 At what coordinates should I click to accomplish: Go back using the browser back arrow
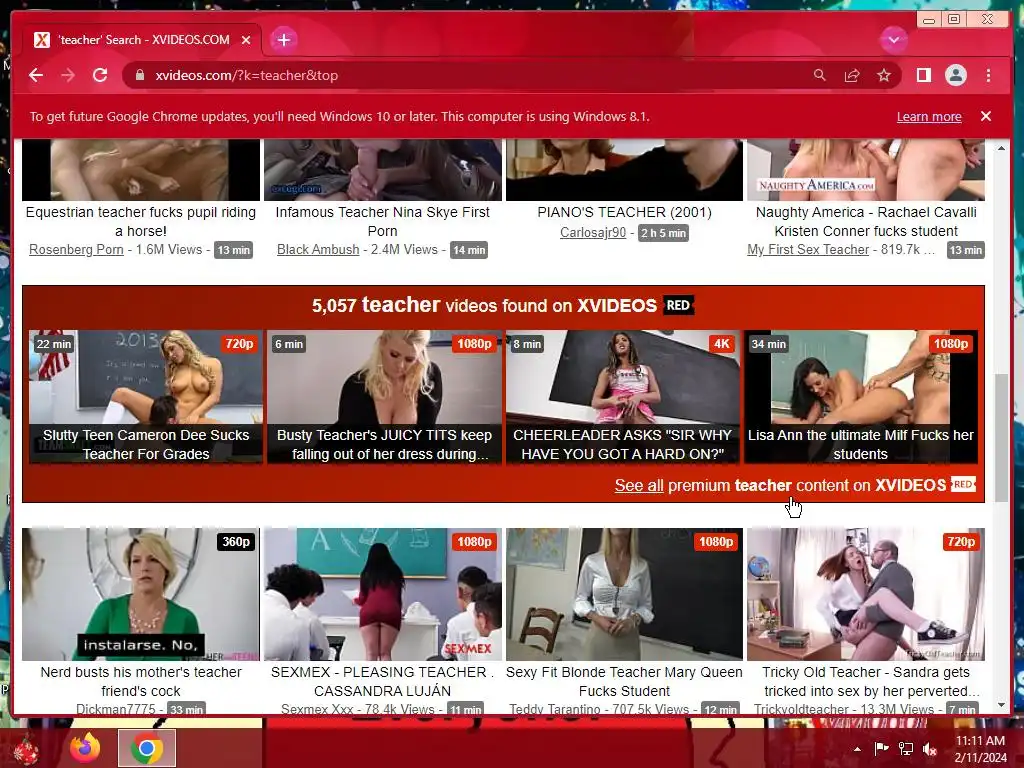36,75
